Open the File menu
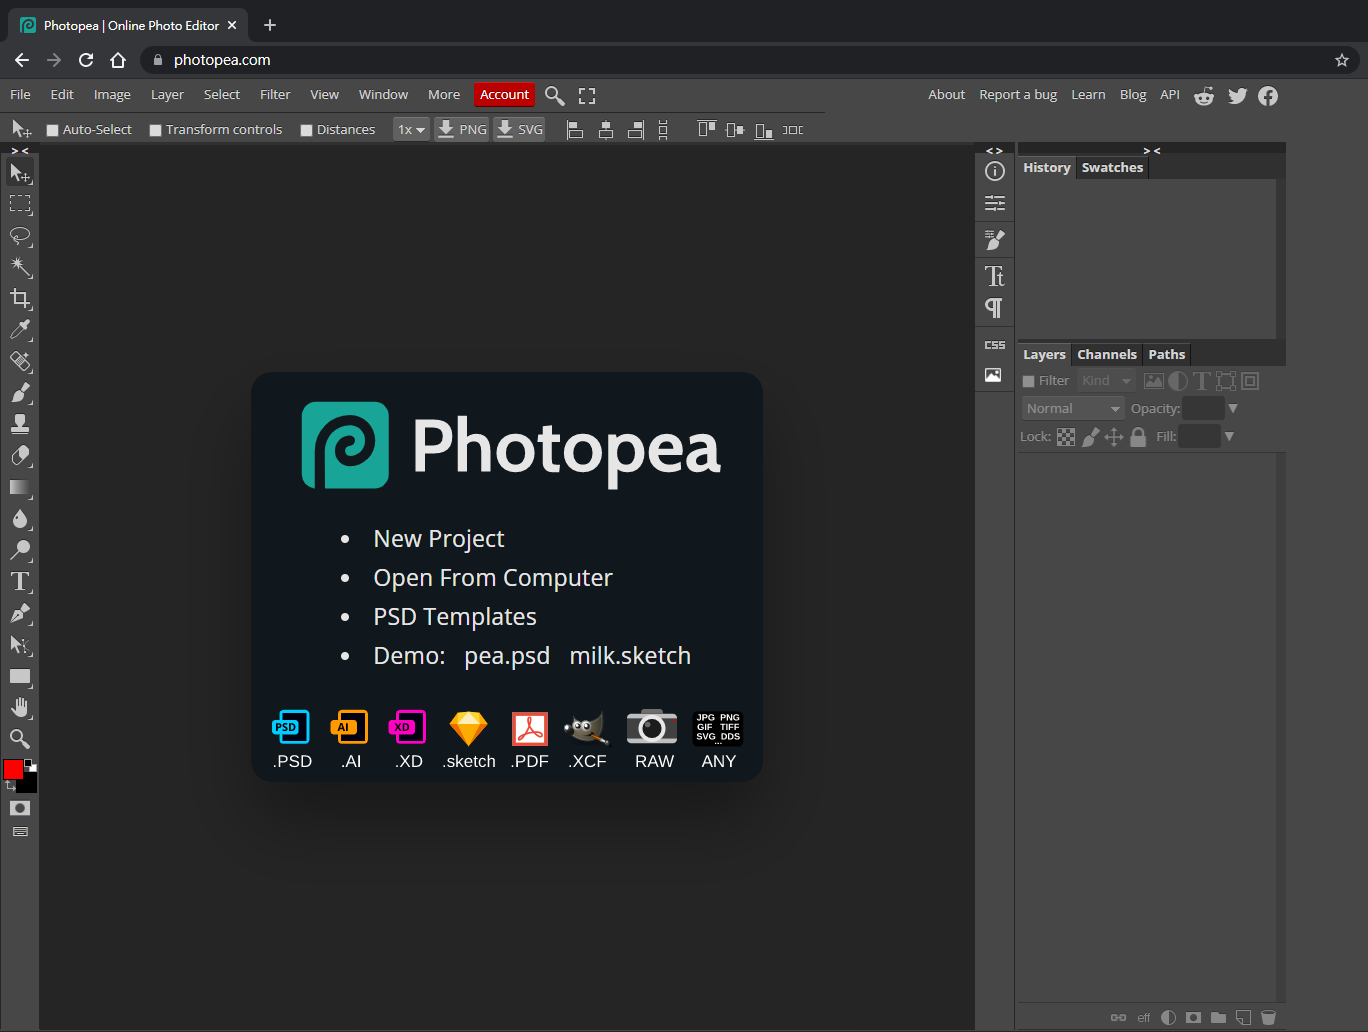 (x=20, y=95)
